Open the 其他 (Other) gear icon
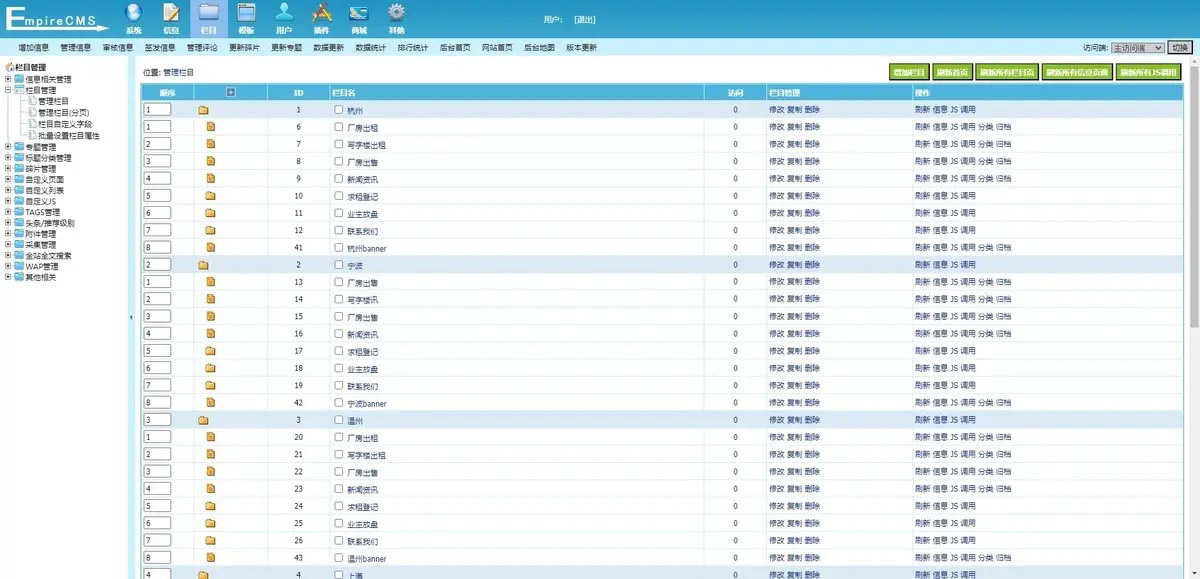Viewport: 1200px width, 579px height. pos(396,14)
